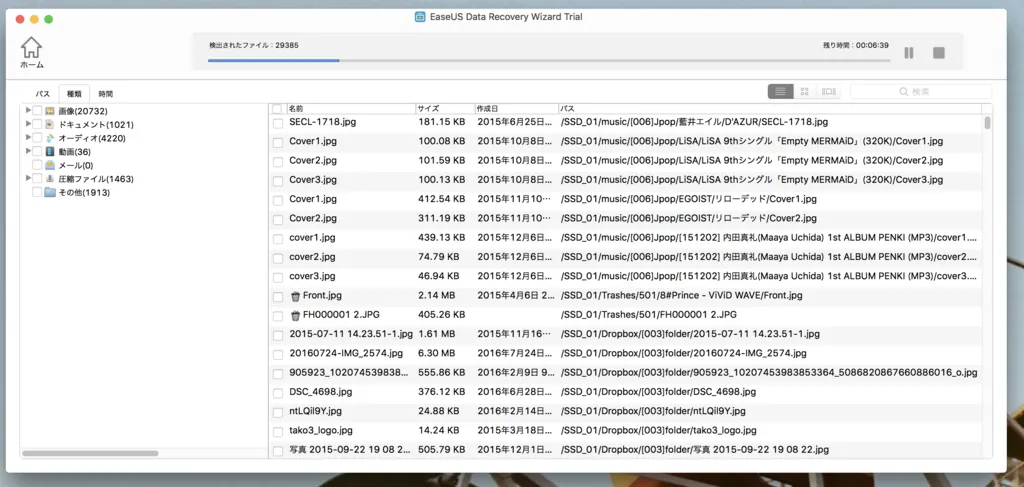1024x487 pixels.
Task: Expand the オーディオ(4220) tree node
Action: point(28,137)
